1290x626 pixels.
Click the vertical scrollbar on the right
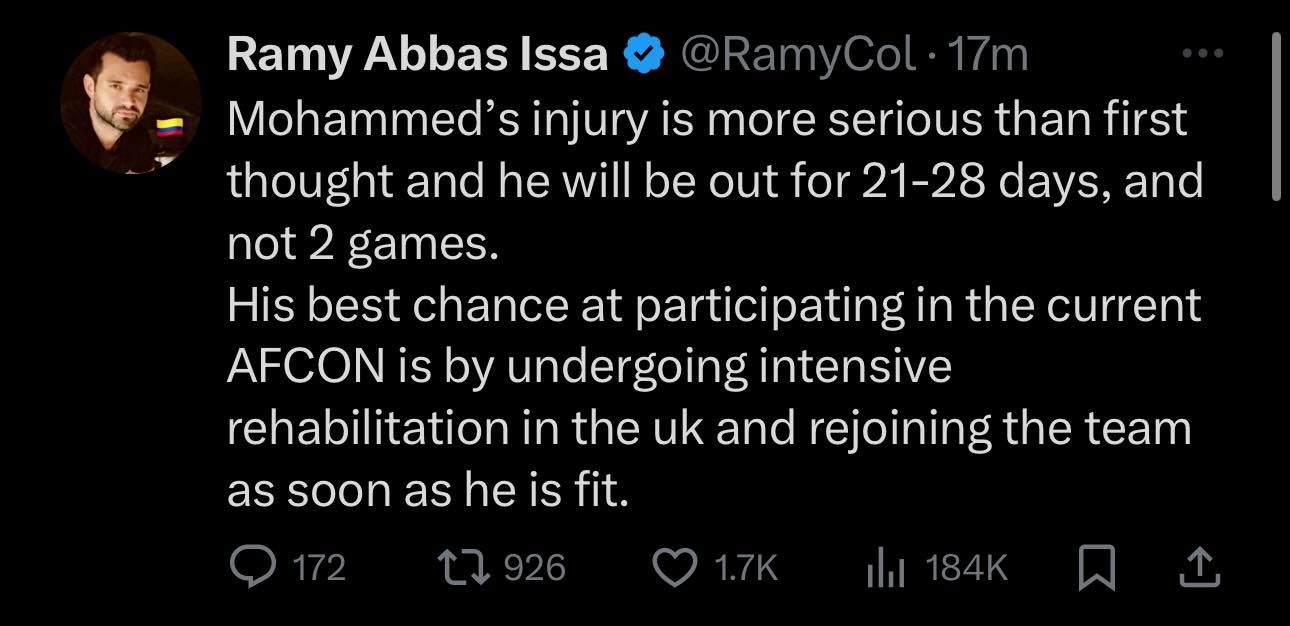(x=1276, y=116)
